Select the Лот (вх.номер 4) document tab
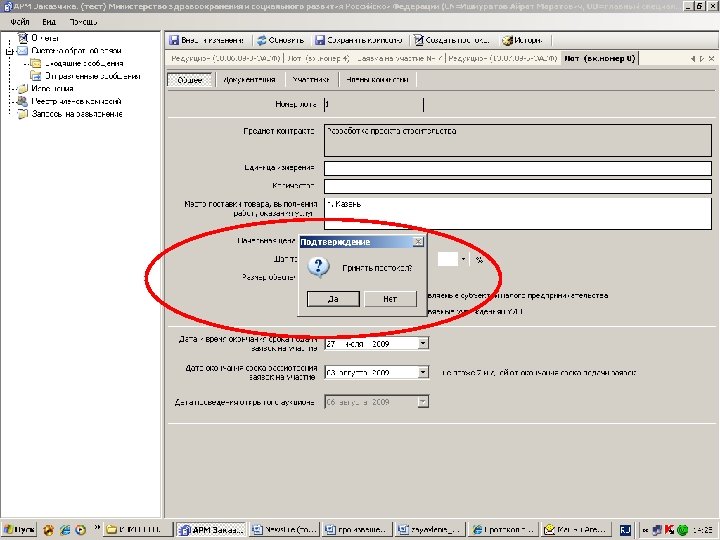Viewport: 720px width, 540px height. coord(318,58)
